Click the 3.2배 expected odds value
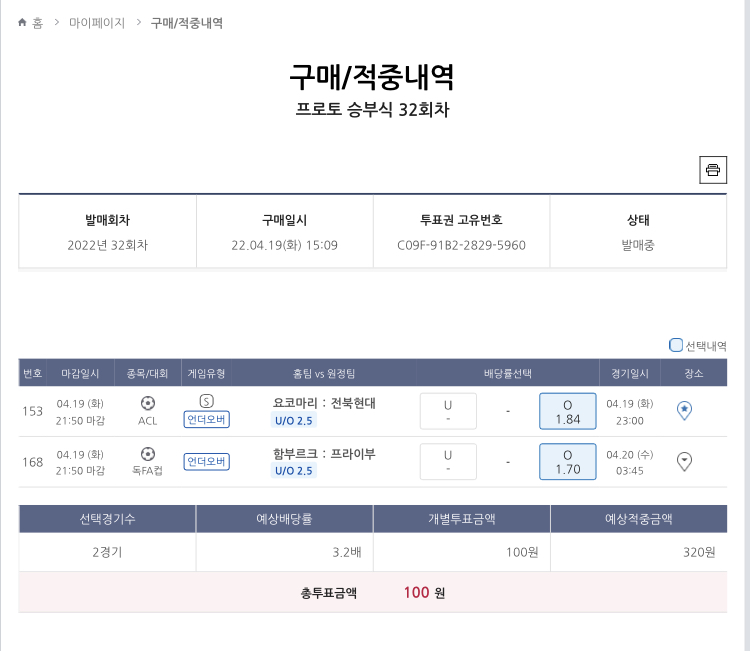 pyautogui.click(x=347, y=552)
